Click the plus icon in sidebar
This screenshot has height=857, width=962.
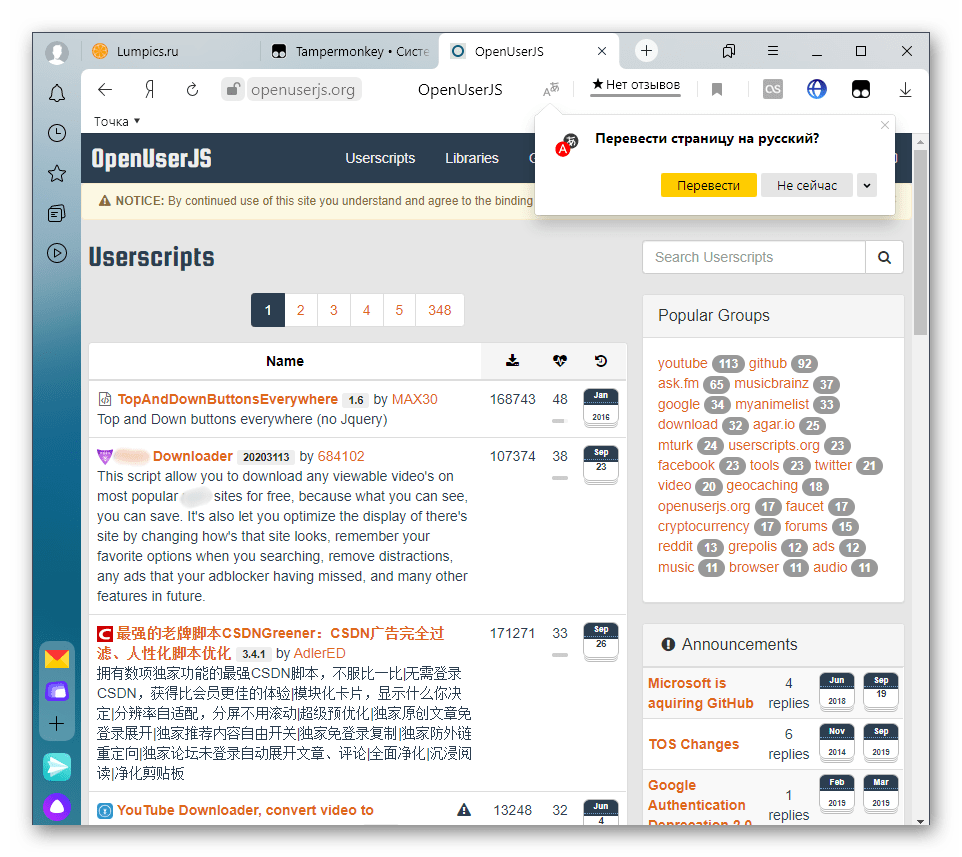tap(56, 723)
